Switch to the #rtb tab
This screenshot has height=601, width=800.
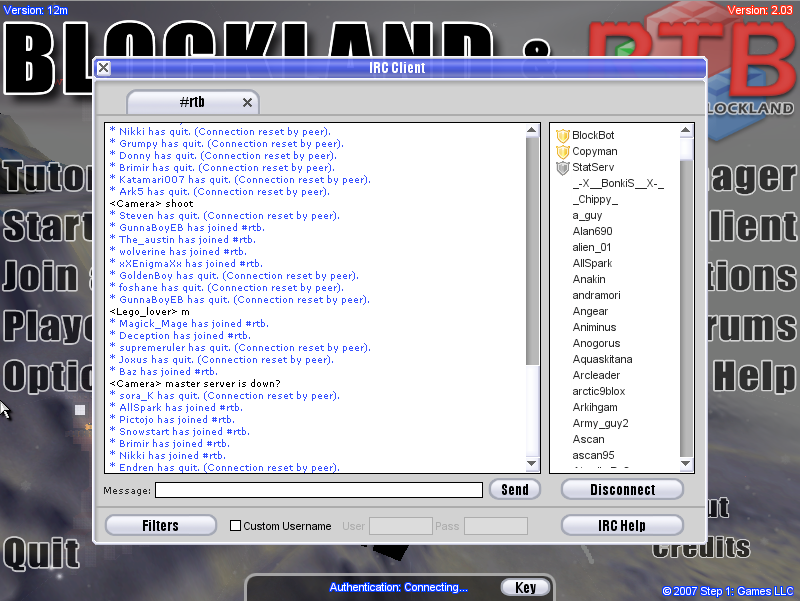192,102
